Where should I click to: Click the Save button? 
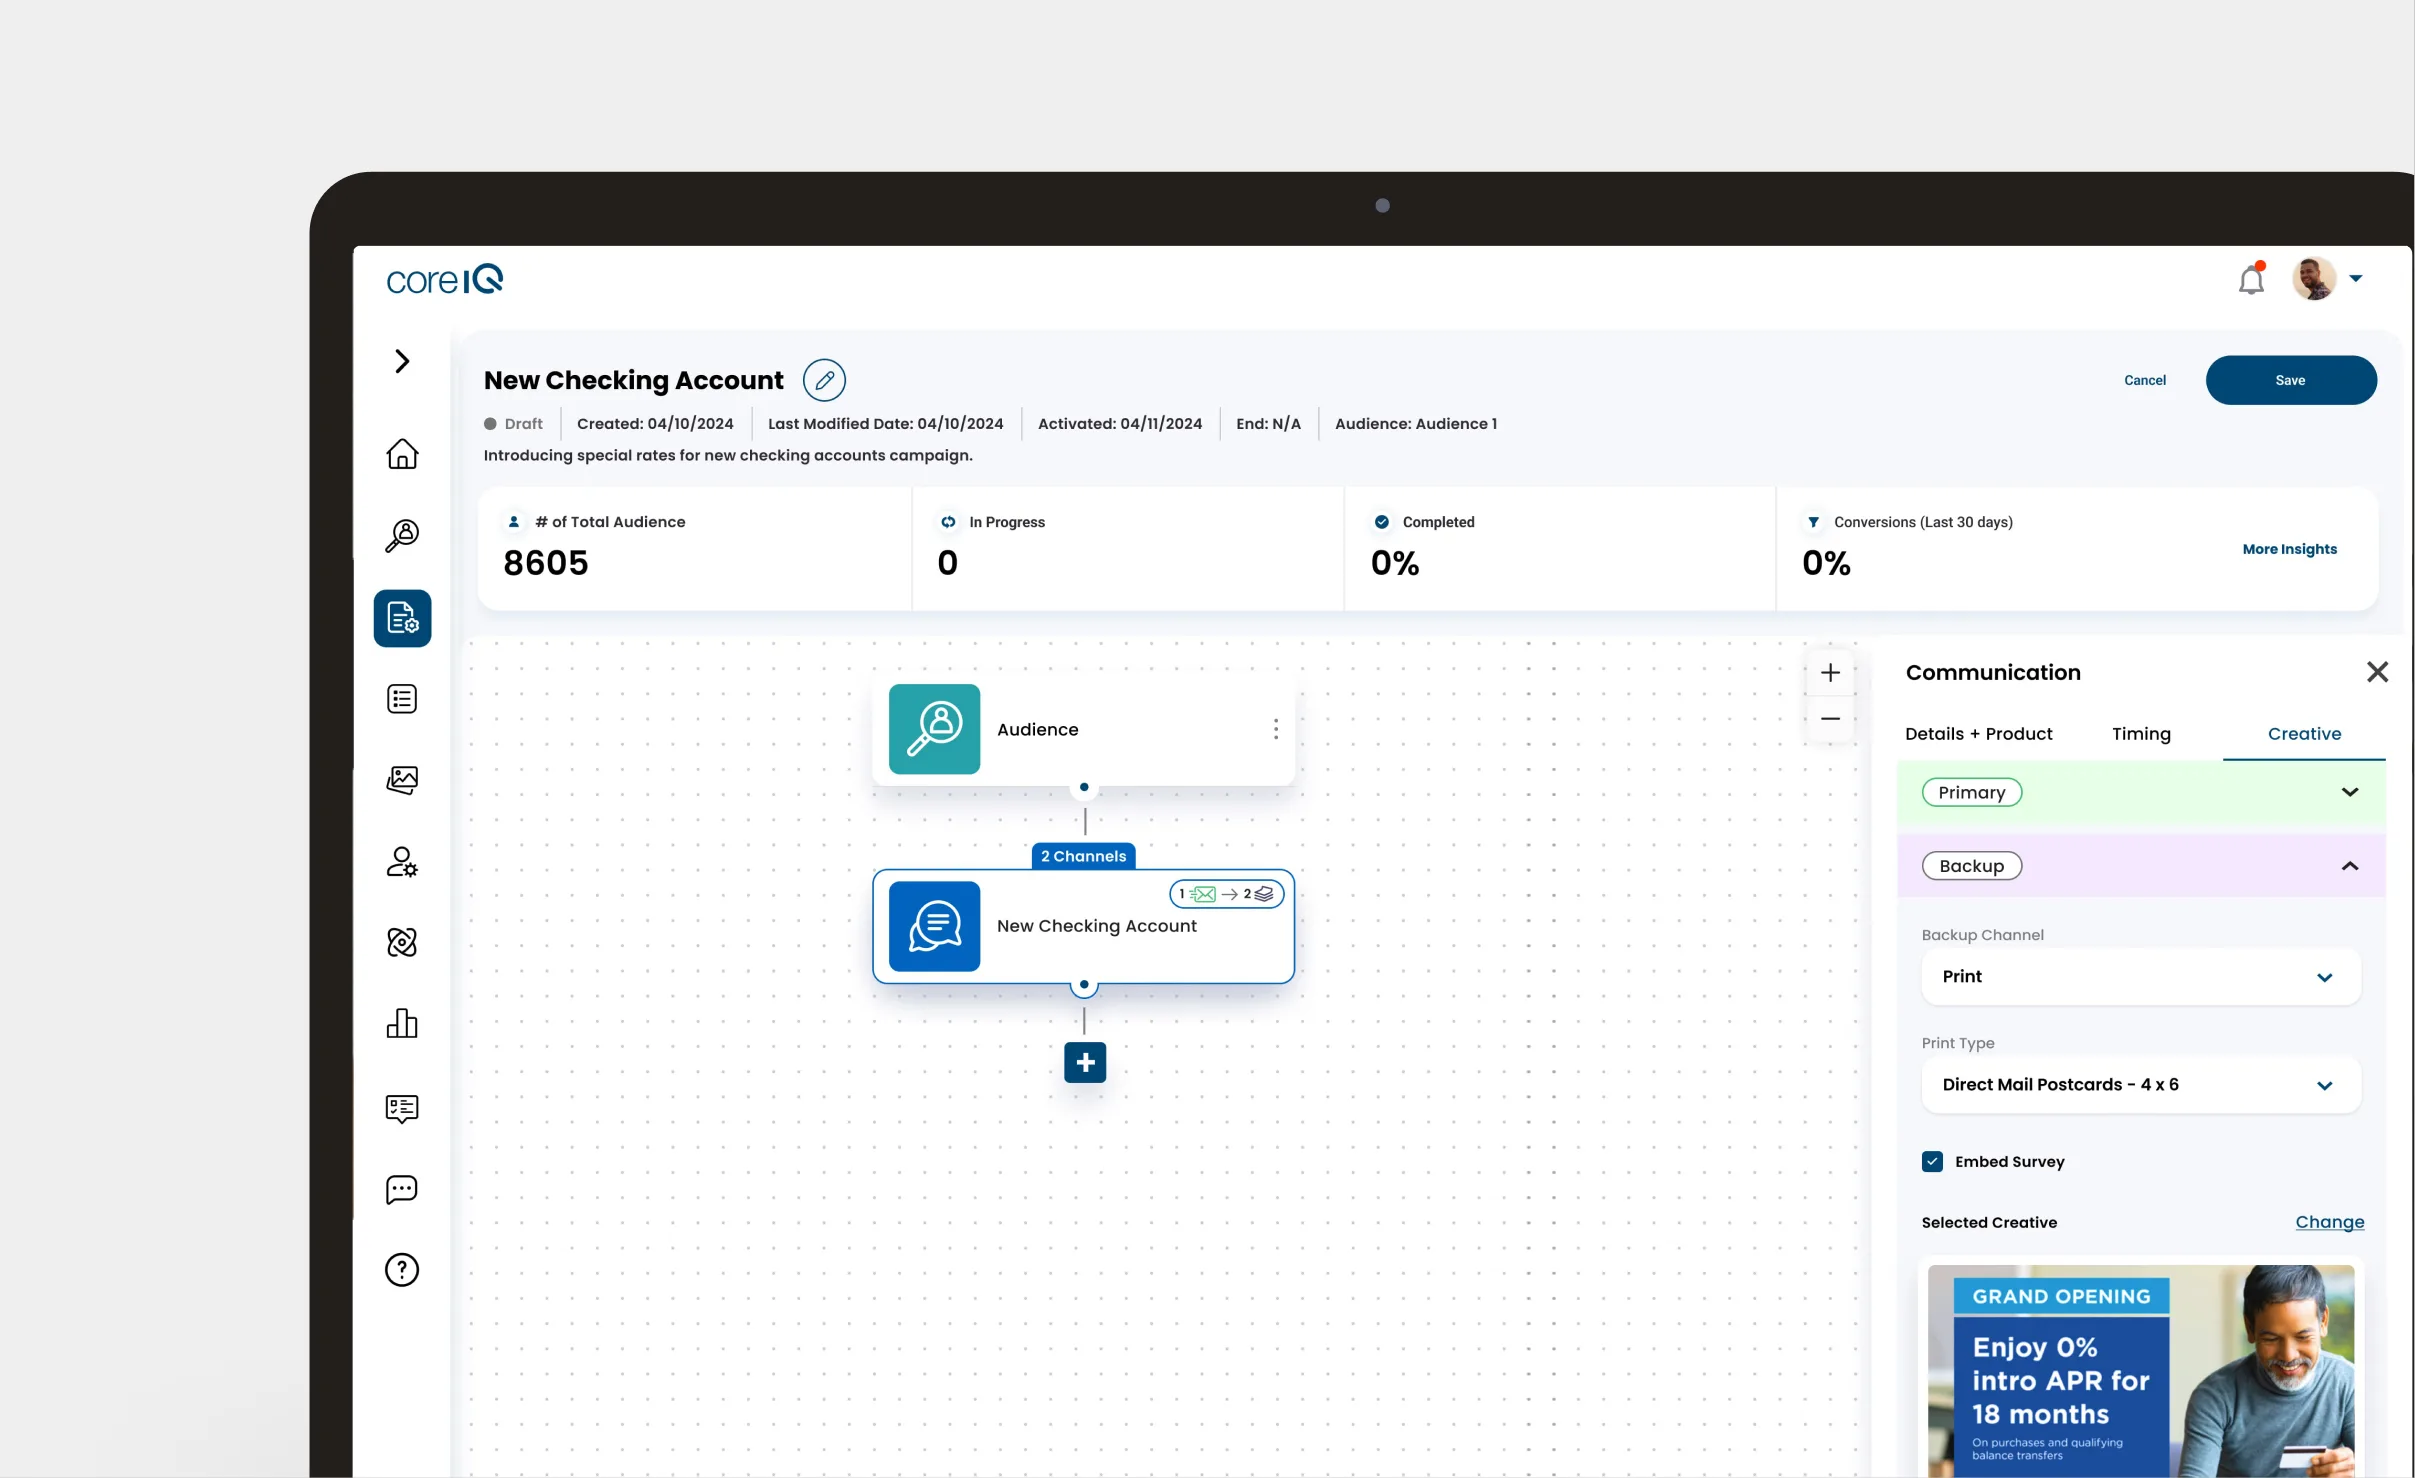tap(2291, 380)
